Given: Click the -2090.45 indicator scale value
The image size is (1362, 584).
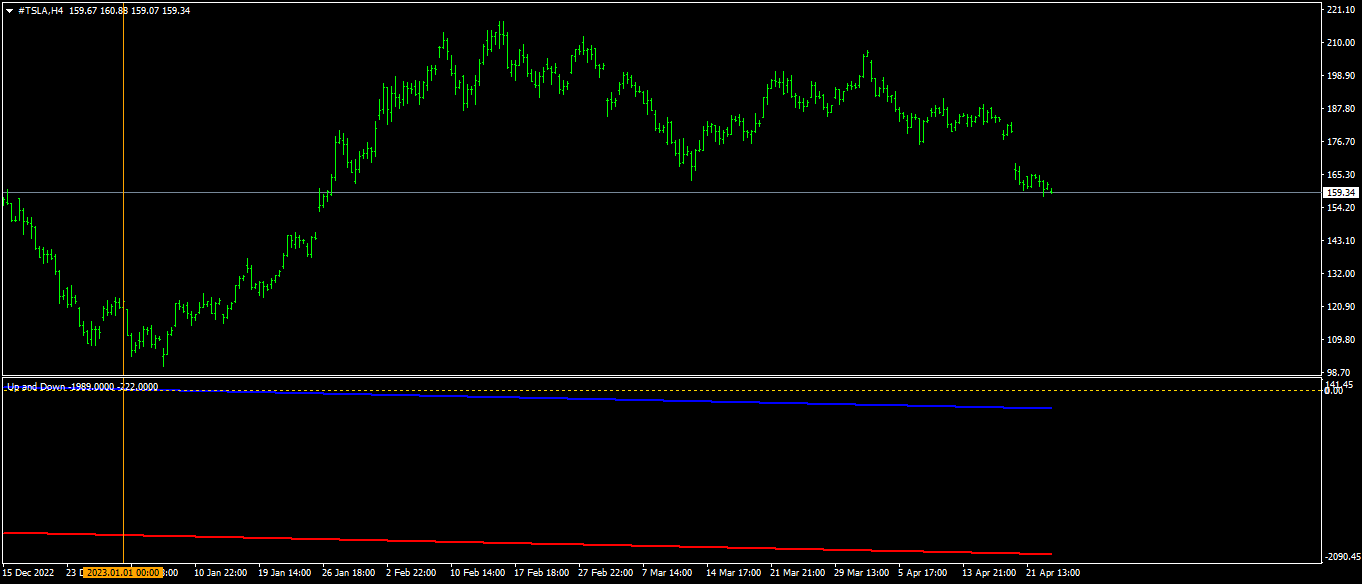Looking at the screenshot, I should [1341, 557].
